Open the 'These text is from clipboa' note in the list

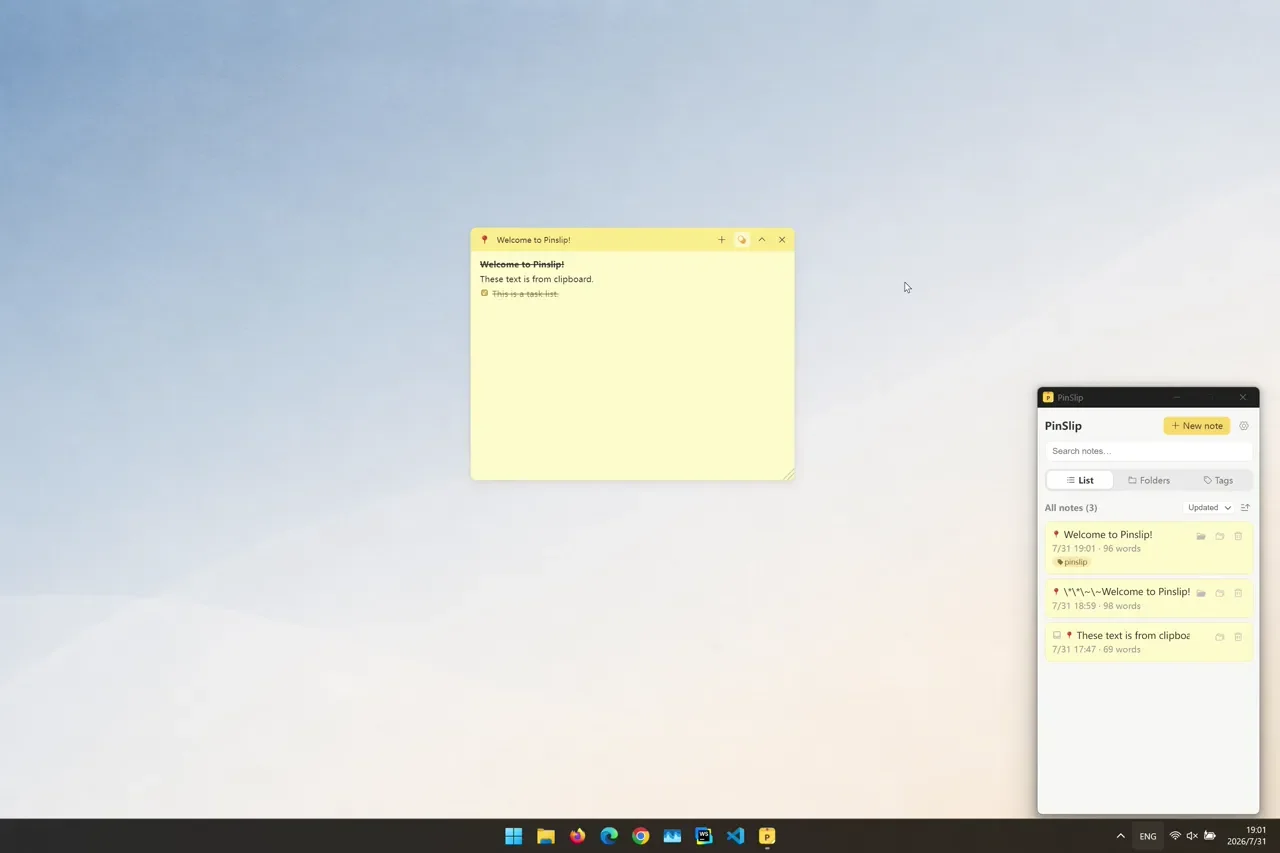pos(1148,642)
